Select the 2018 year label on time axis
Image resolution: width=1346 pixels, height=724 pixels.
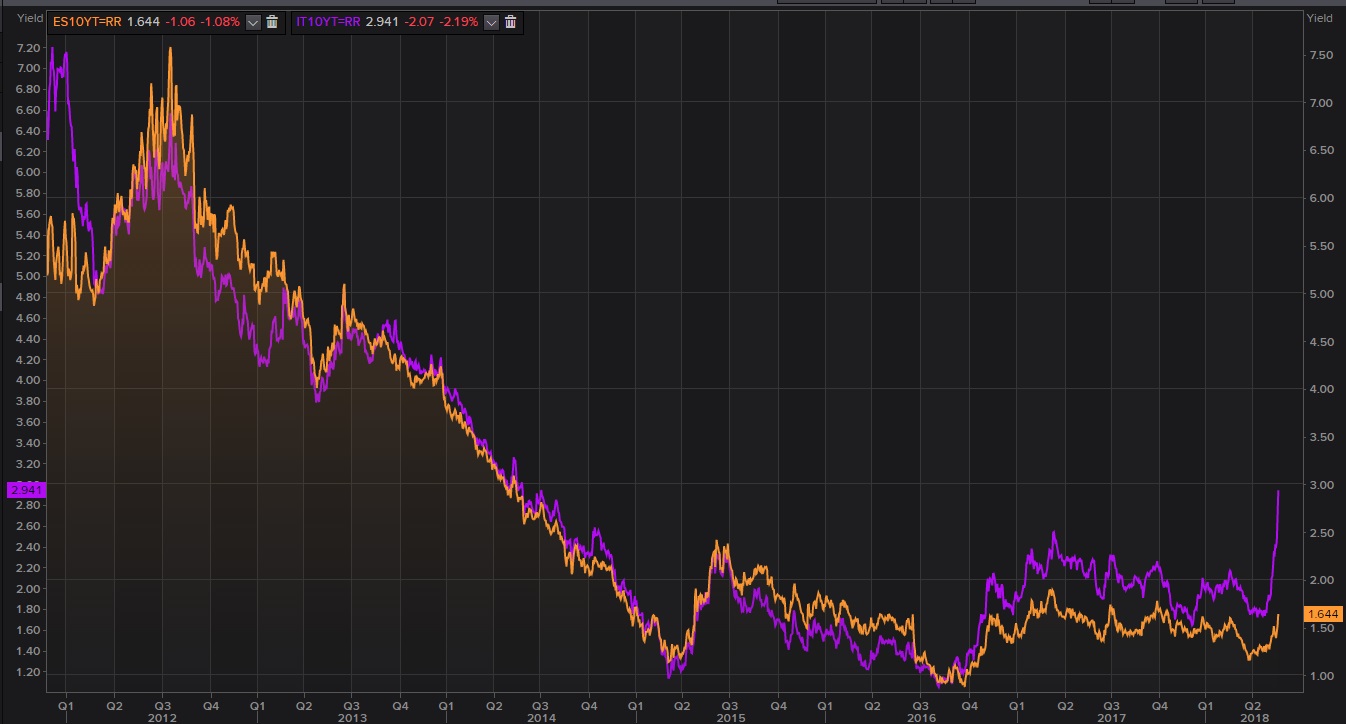point(1253,718)
